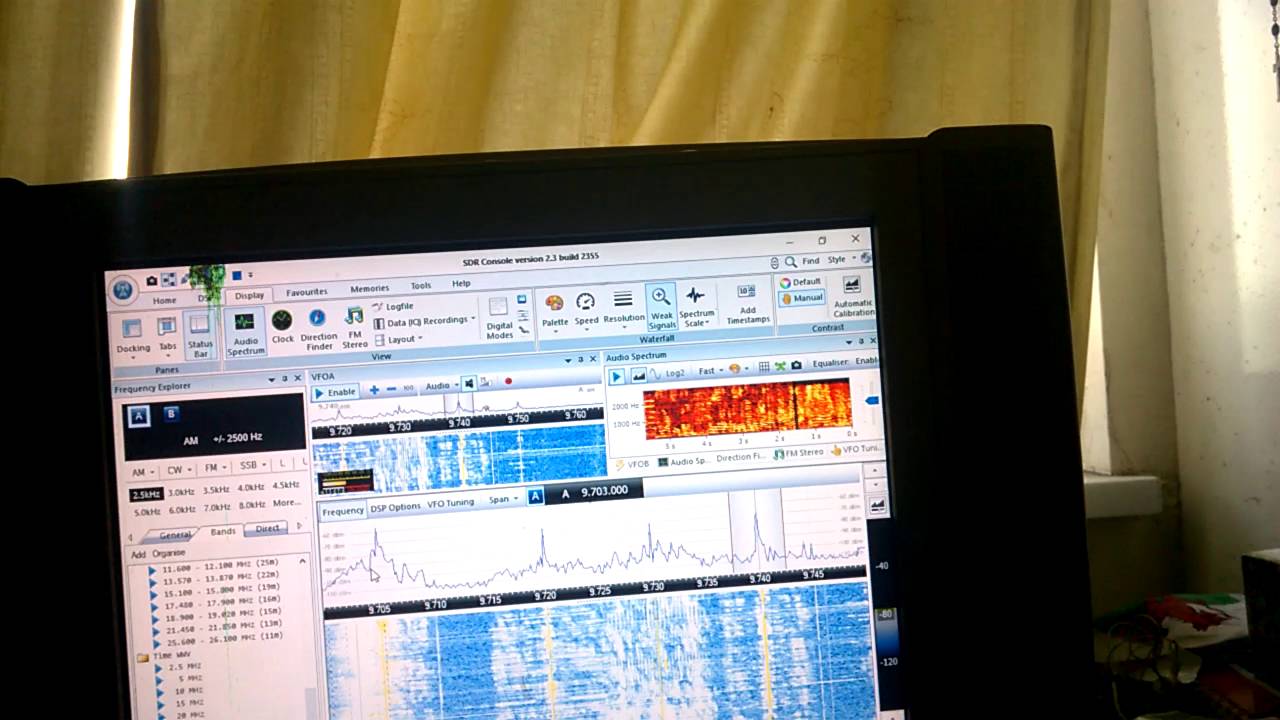Zoom out VFOA spectrum with minus icon
The height and width of the screenshot is (720, 1280).
[391, 389]
